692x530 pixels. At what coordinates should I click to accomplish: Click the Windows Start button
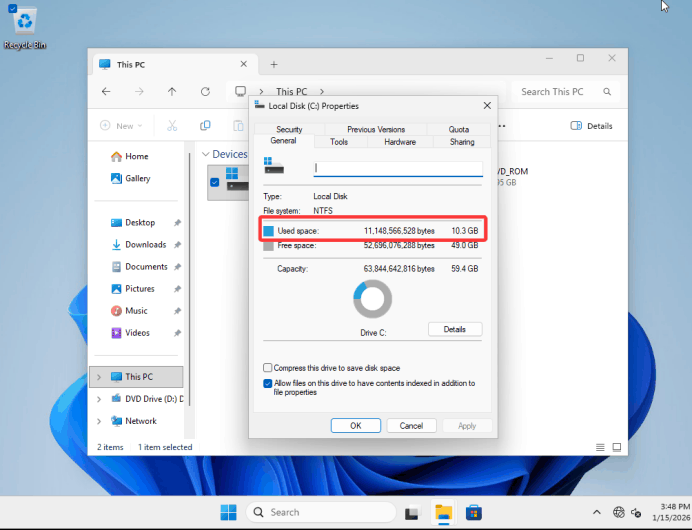[229, 512]
